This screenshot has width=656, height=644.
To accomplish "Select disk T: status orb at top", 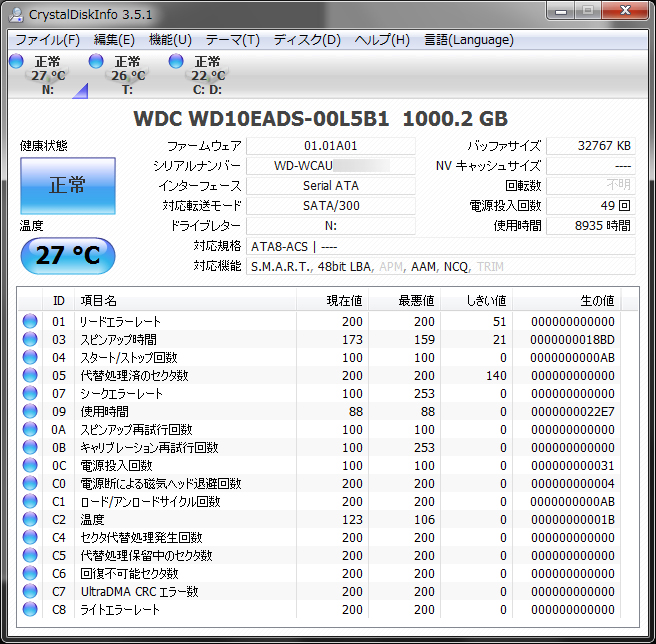I will tap(96, 61).
